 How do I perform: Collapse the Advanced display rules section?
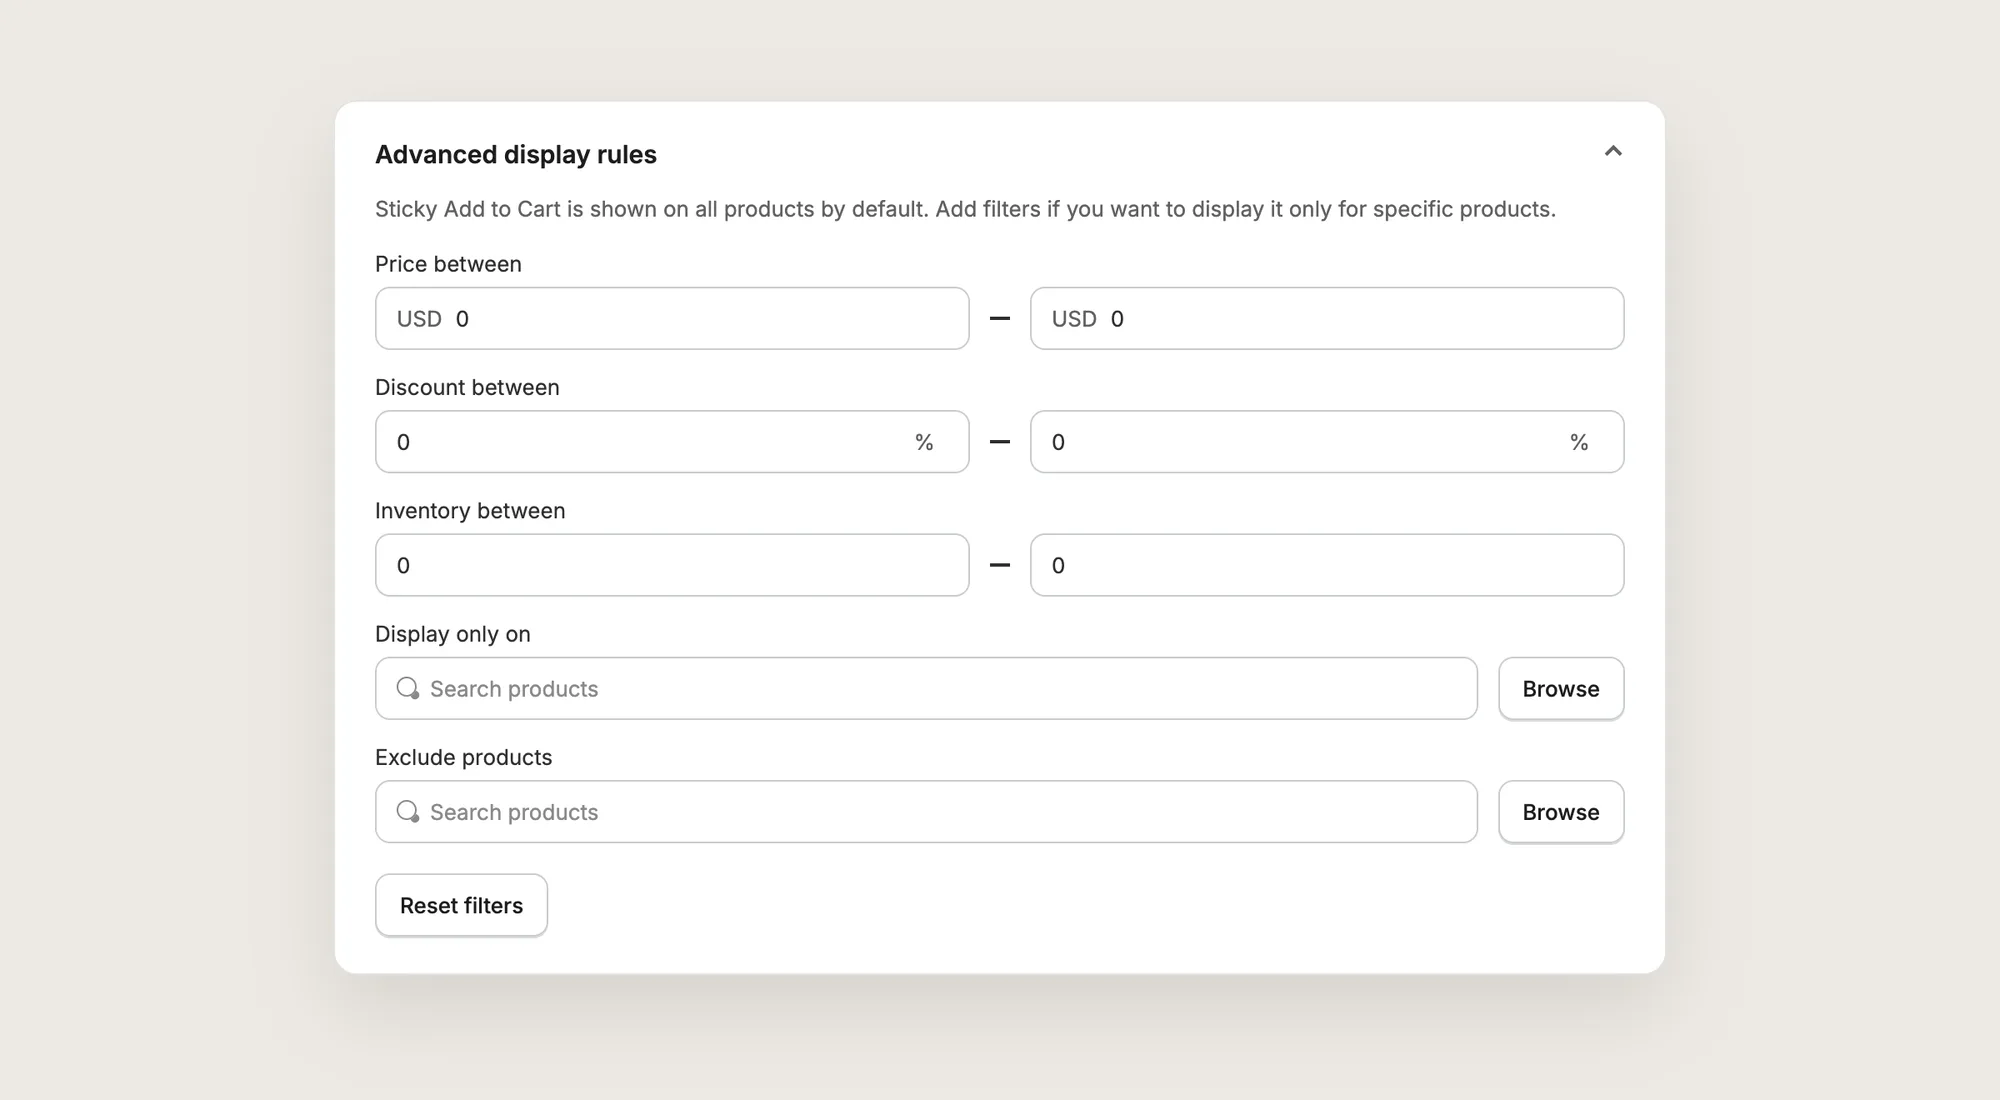point(1613,151)
